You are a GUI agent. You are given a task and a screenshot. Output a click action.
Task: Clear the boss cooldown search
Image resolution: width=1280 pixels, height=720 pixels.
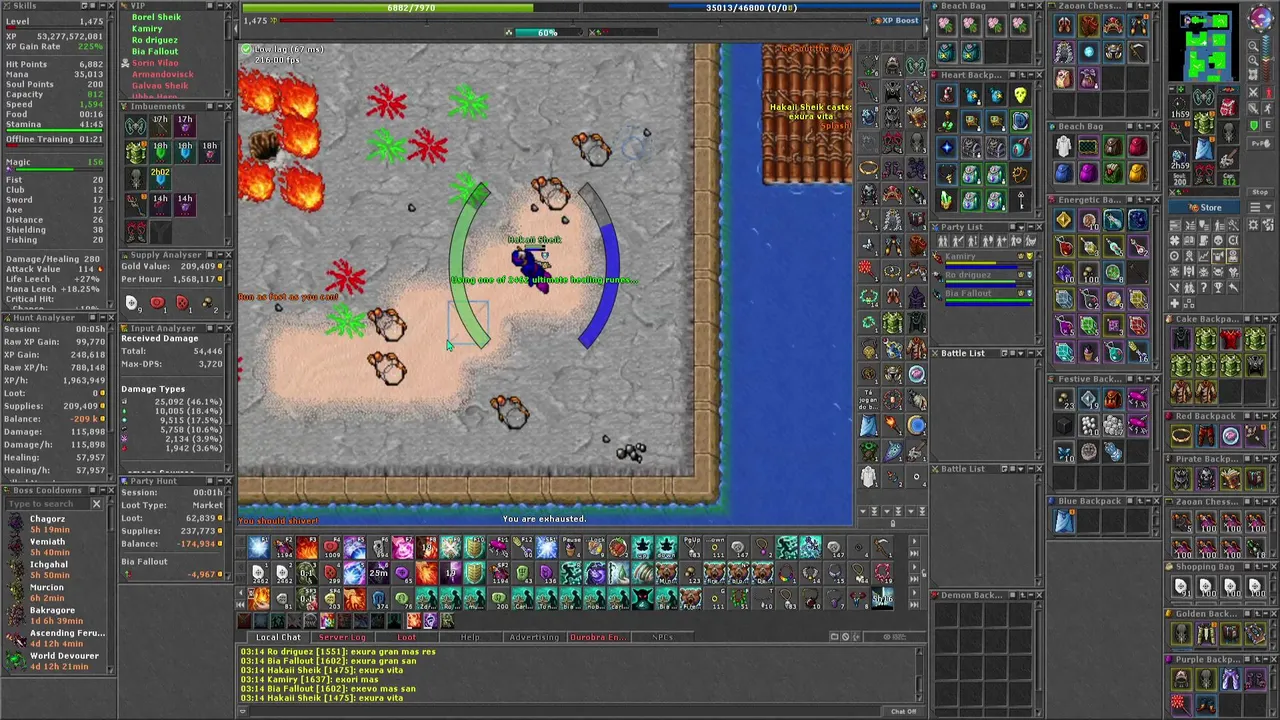click(97, 504)
